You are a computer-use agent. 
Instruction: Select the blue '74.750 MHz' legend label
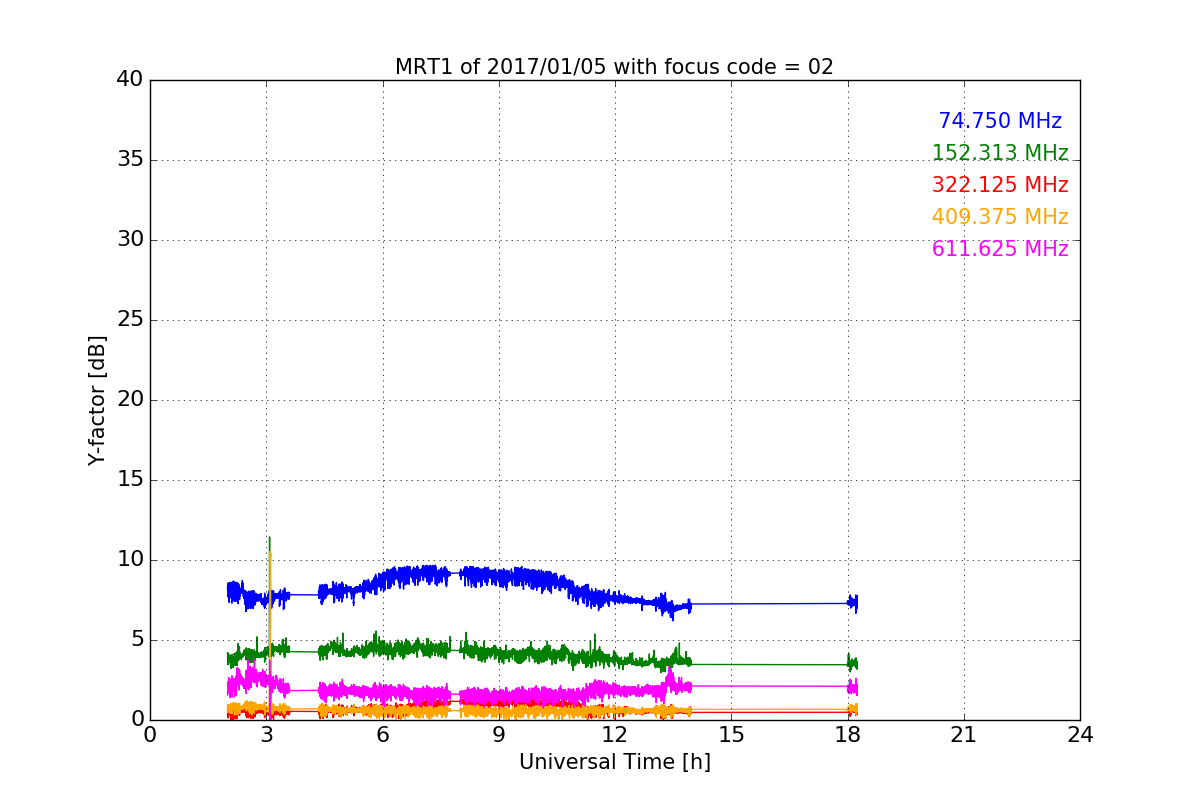point(1000,121)
